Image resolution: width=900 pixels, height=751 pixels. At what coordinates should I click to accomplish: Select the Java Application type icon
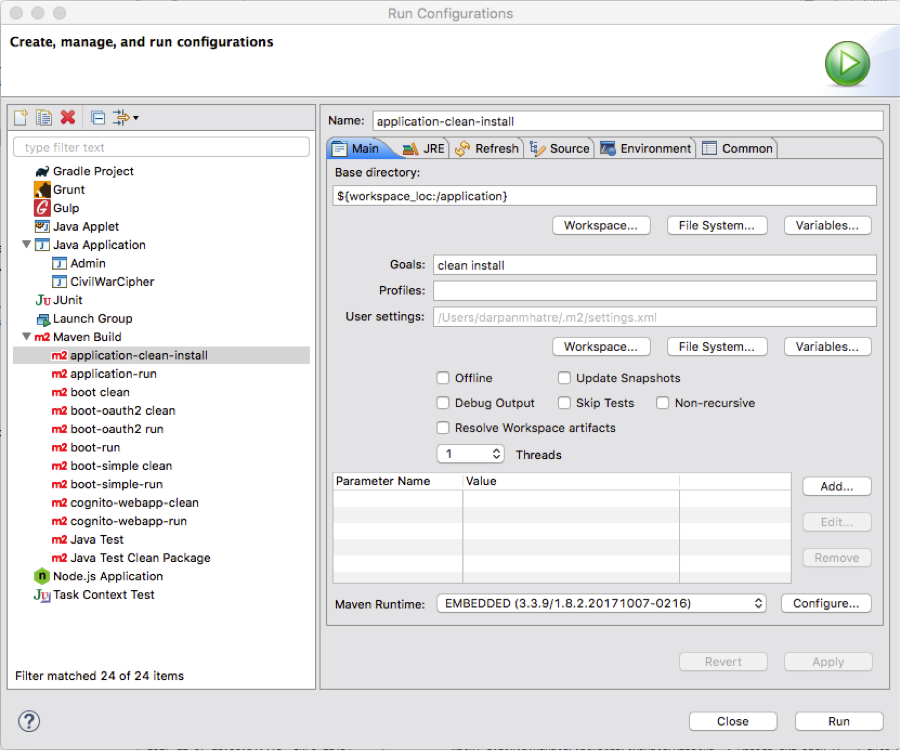tap(42, 245)
